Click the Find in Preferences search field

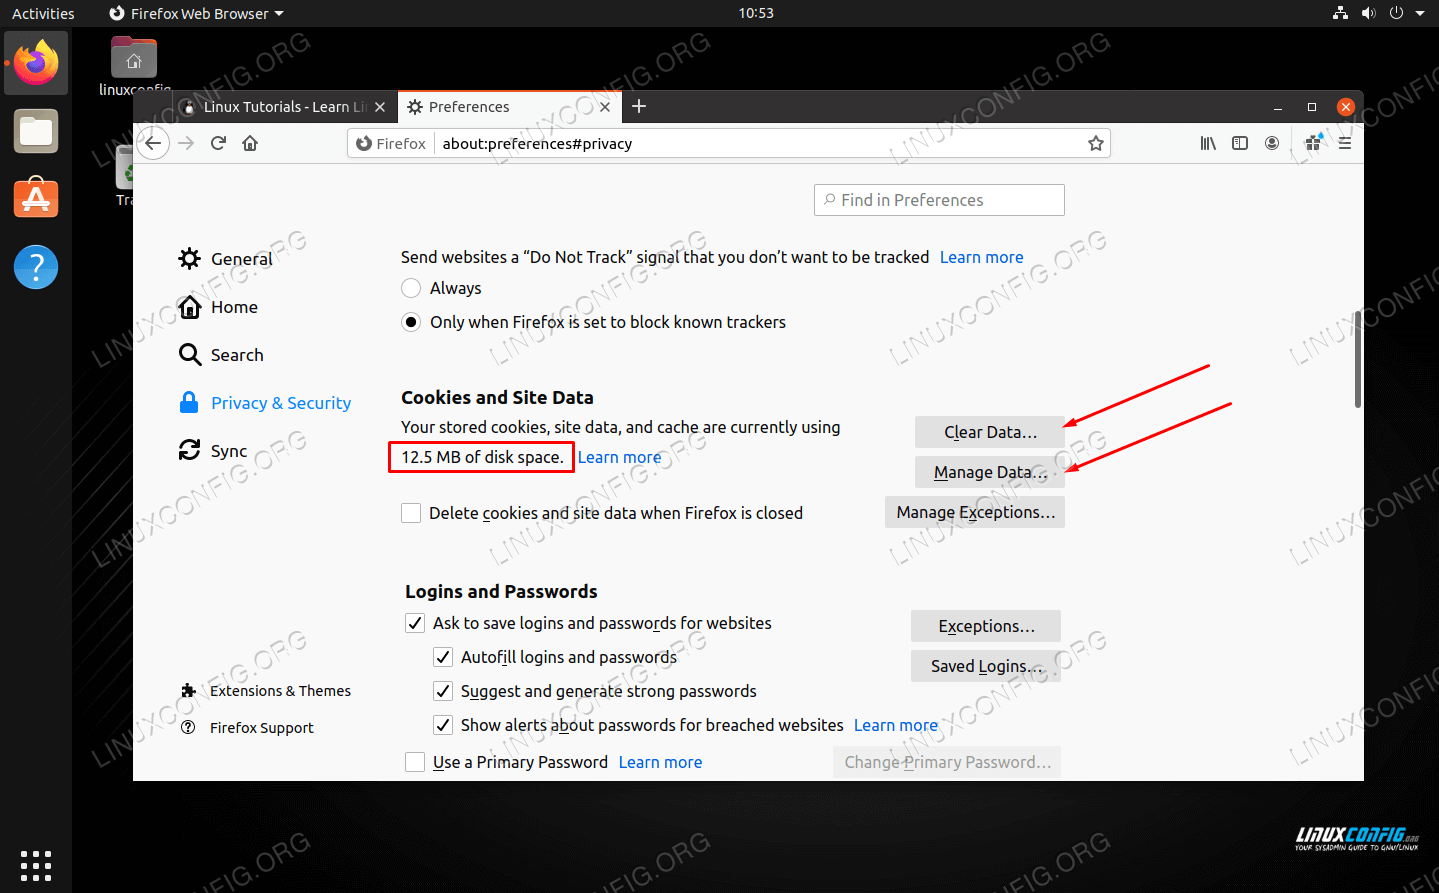point(939,200)
